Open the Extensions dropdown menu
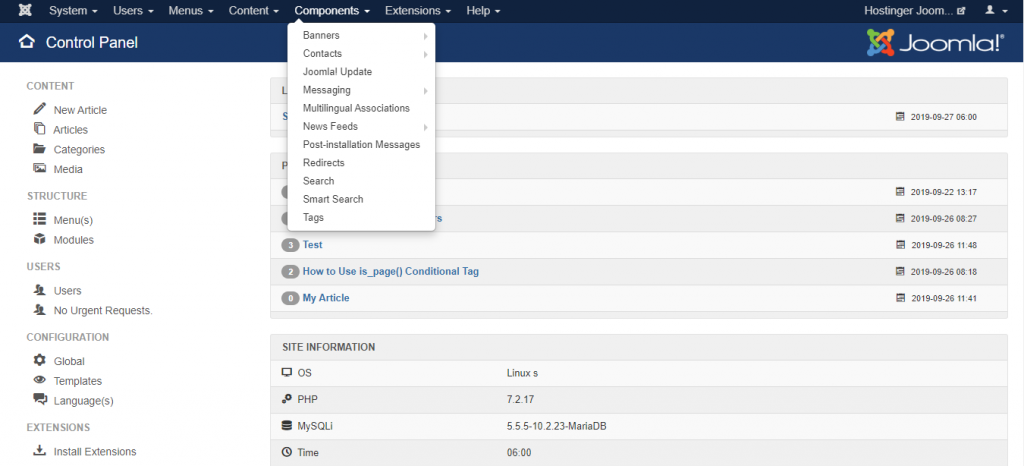Viewport: 1024px width, 466px height. [x=418, y=11]
